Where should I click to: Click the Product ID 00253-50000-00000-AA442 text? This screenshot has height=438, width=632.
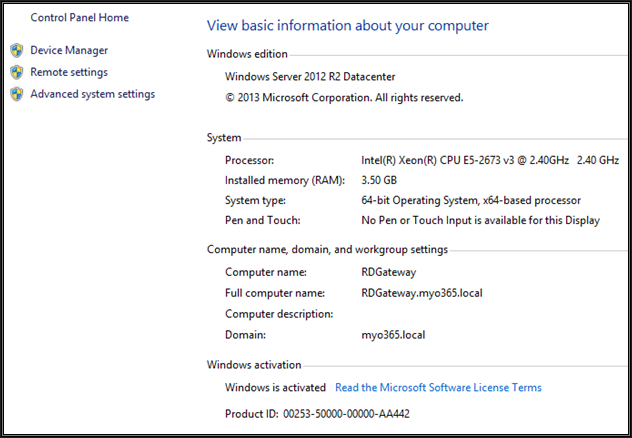coord(317,413)
